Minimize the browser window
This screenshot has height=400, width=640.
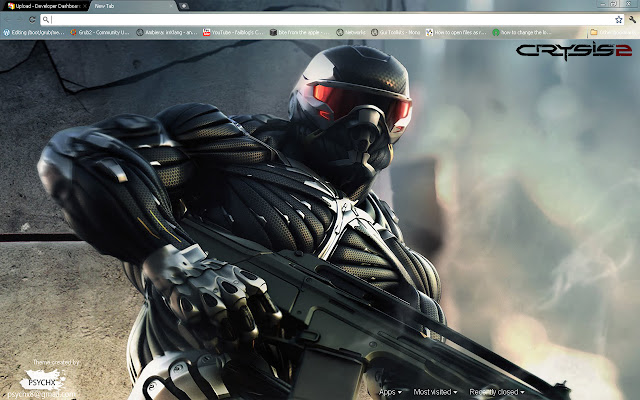(x=603, y=4)
